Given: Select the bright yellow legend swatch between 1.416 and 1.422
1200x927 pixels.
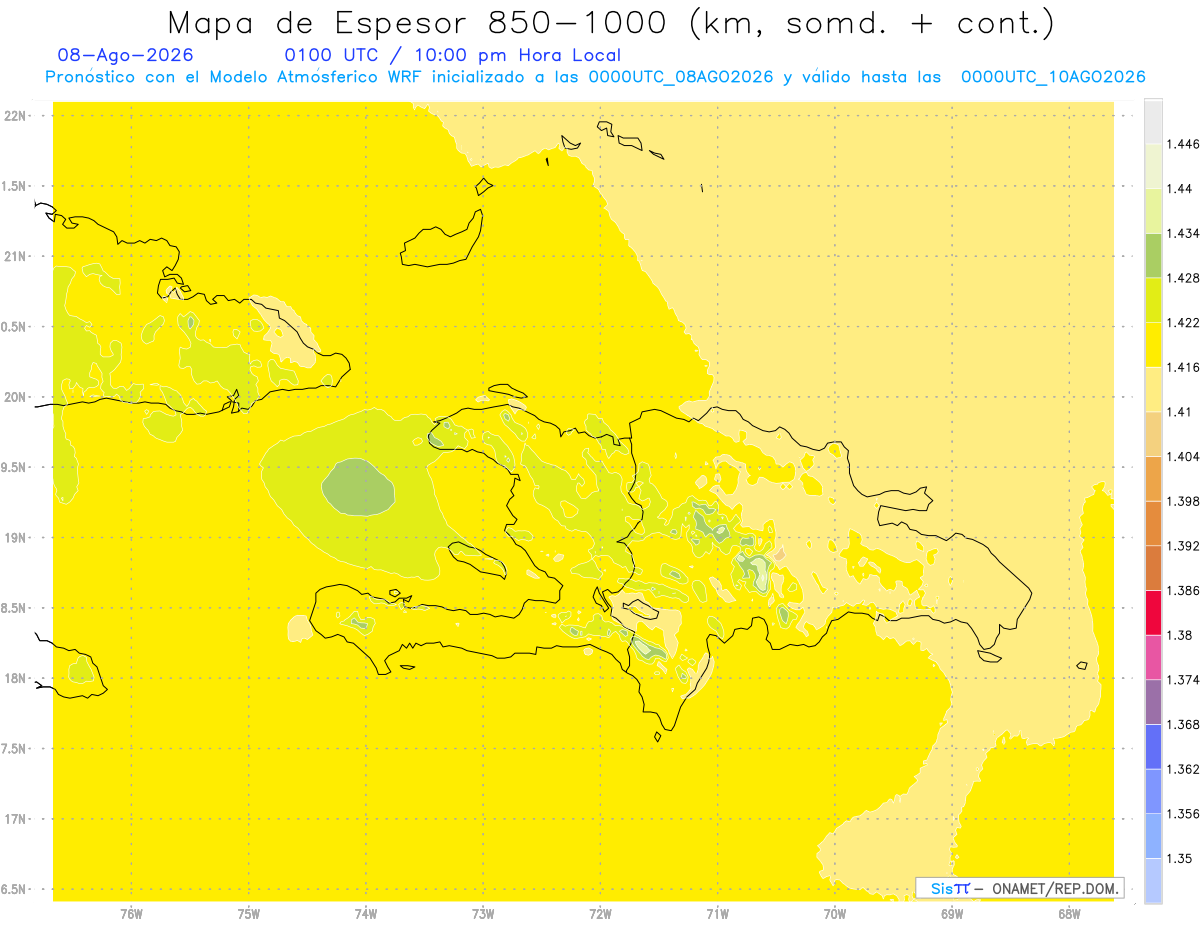Looking at the screenshot, I should coord(1153,345).
